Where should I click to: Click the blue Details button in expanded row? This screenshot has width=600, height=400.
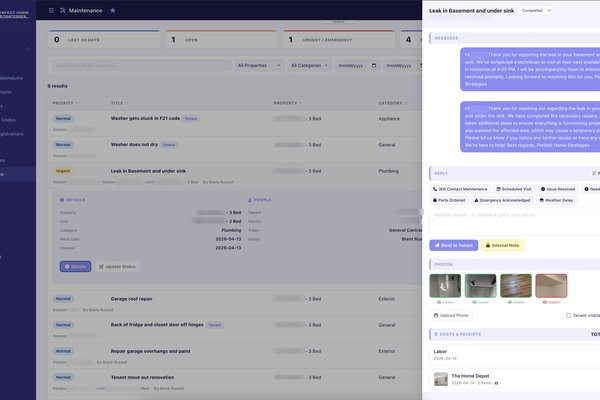coord(75,266)
